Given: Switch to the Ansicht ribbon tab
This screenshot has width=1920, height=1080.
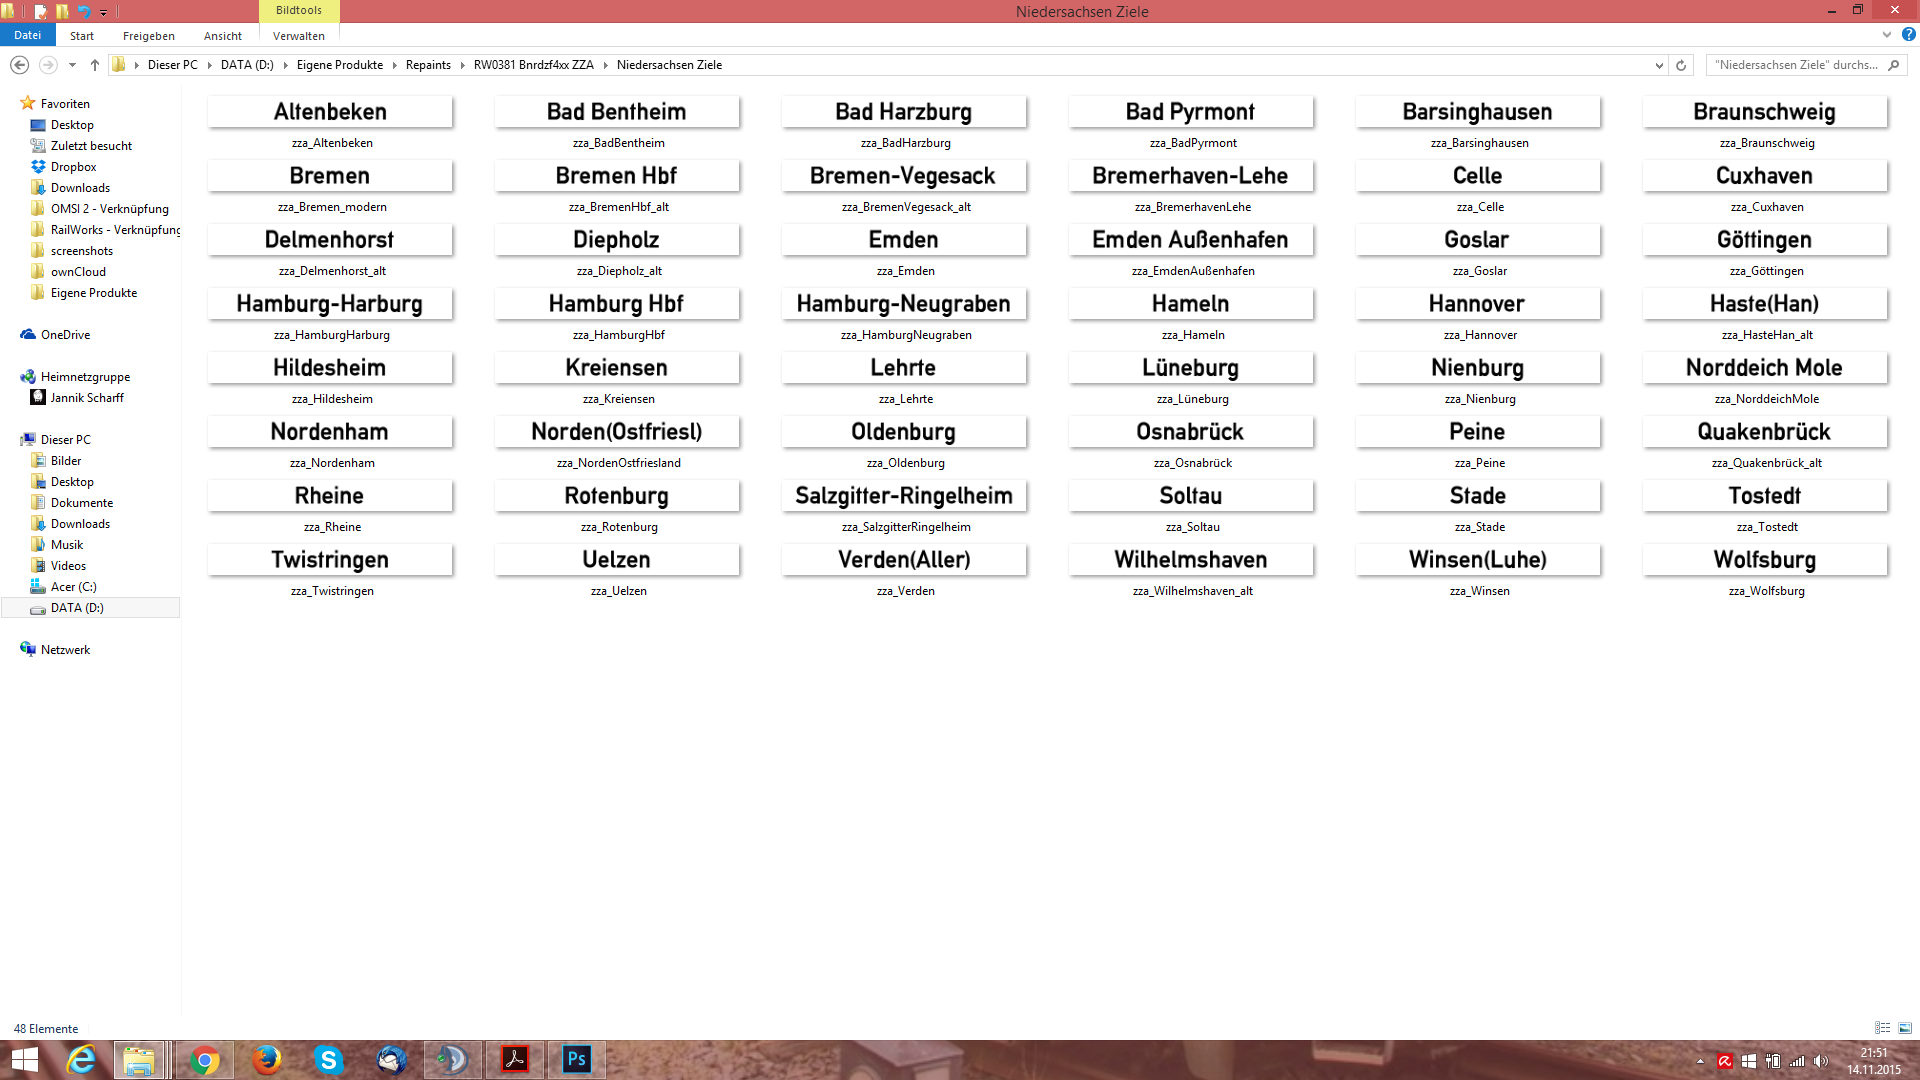Looking at the screenshot, I should pos(222,36).
